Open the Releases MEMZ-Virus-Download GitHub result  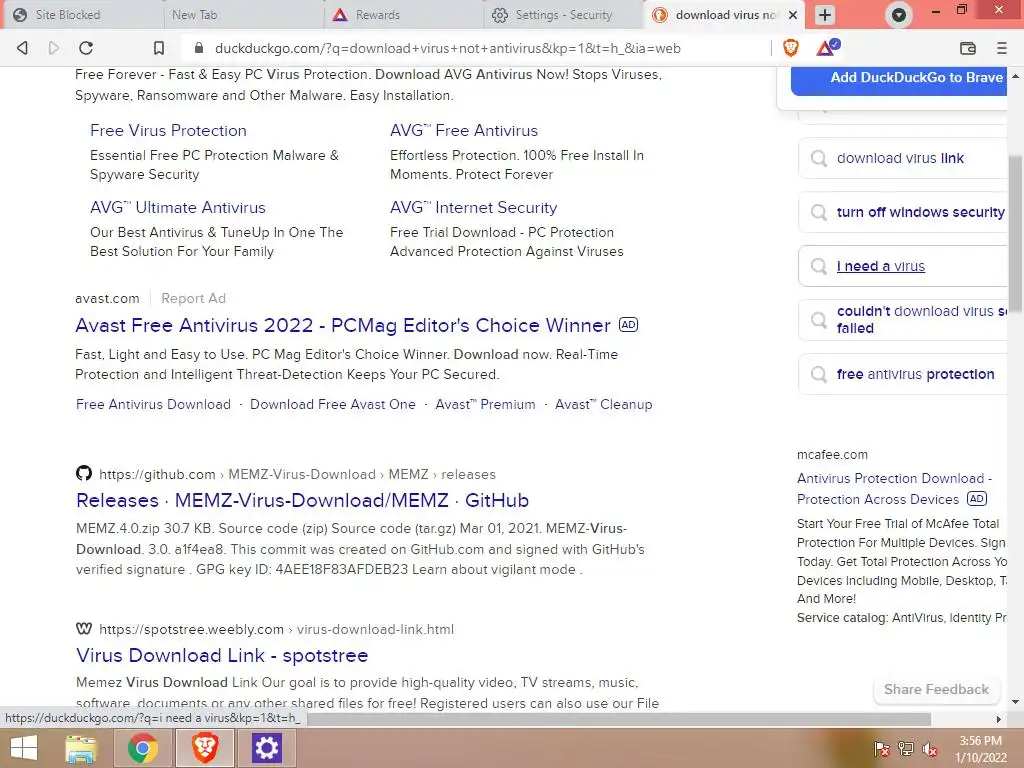(x=302, y=500)
